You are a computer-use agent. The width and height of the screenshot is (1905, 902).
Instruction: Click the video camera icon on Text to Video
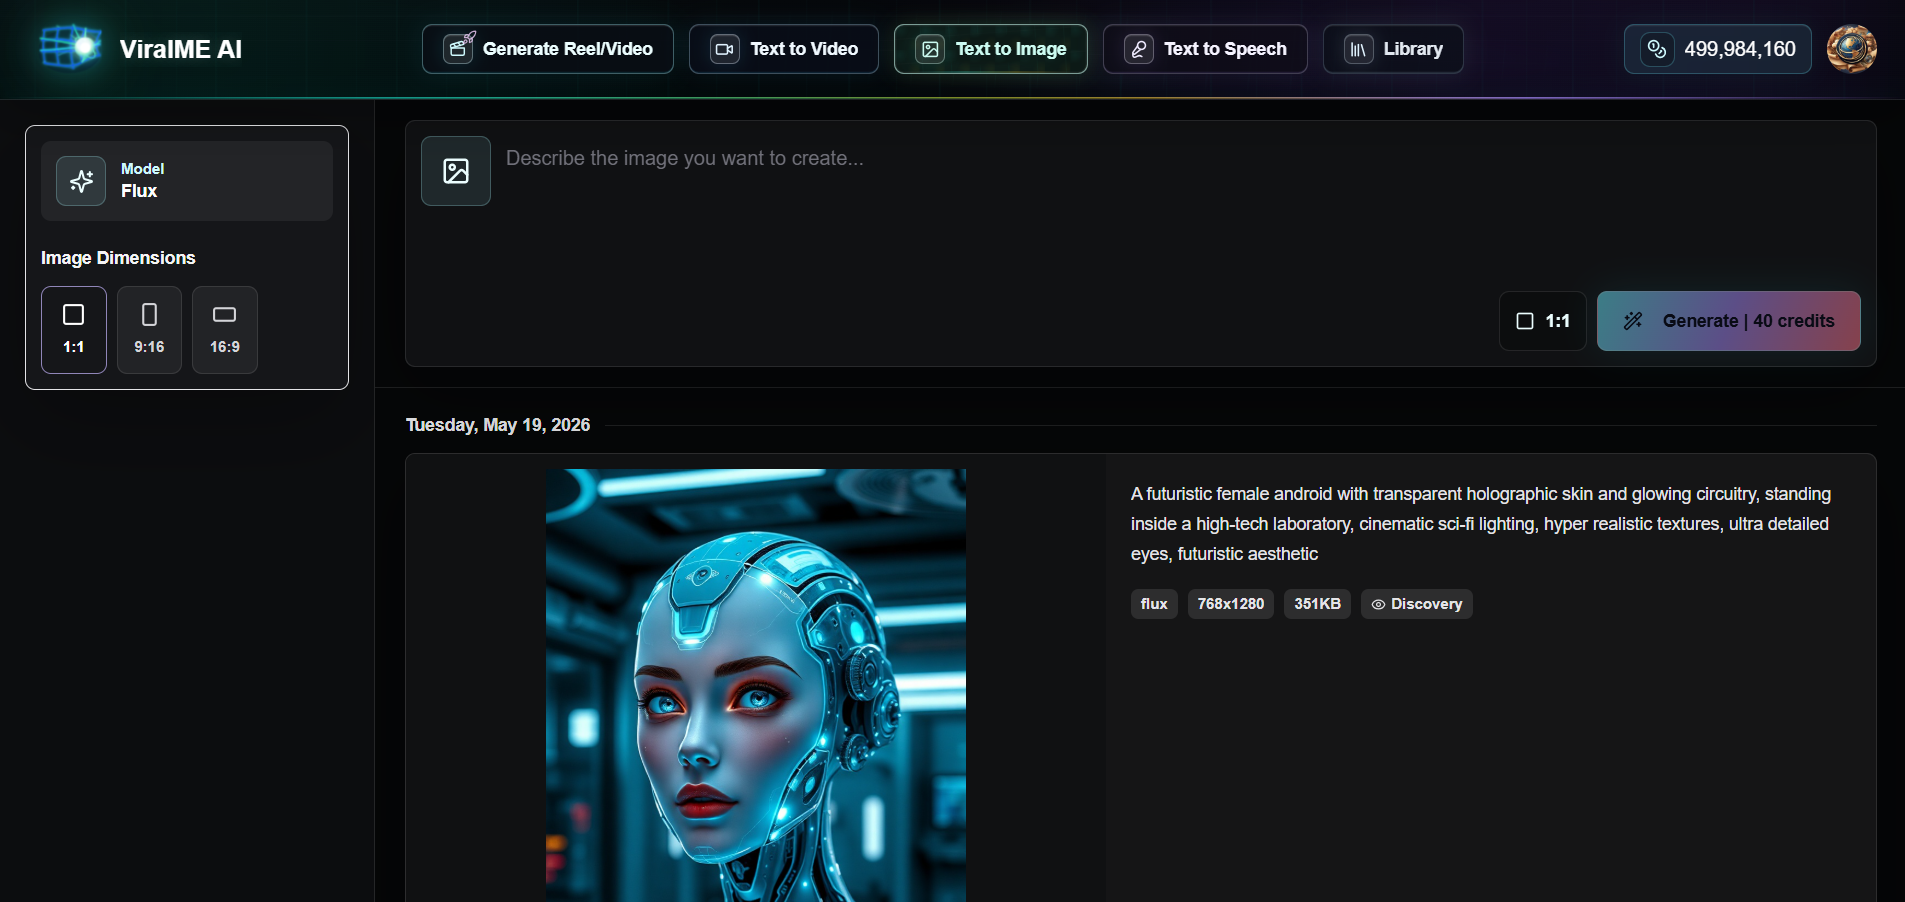725,49
